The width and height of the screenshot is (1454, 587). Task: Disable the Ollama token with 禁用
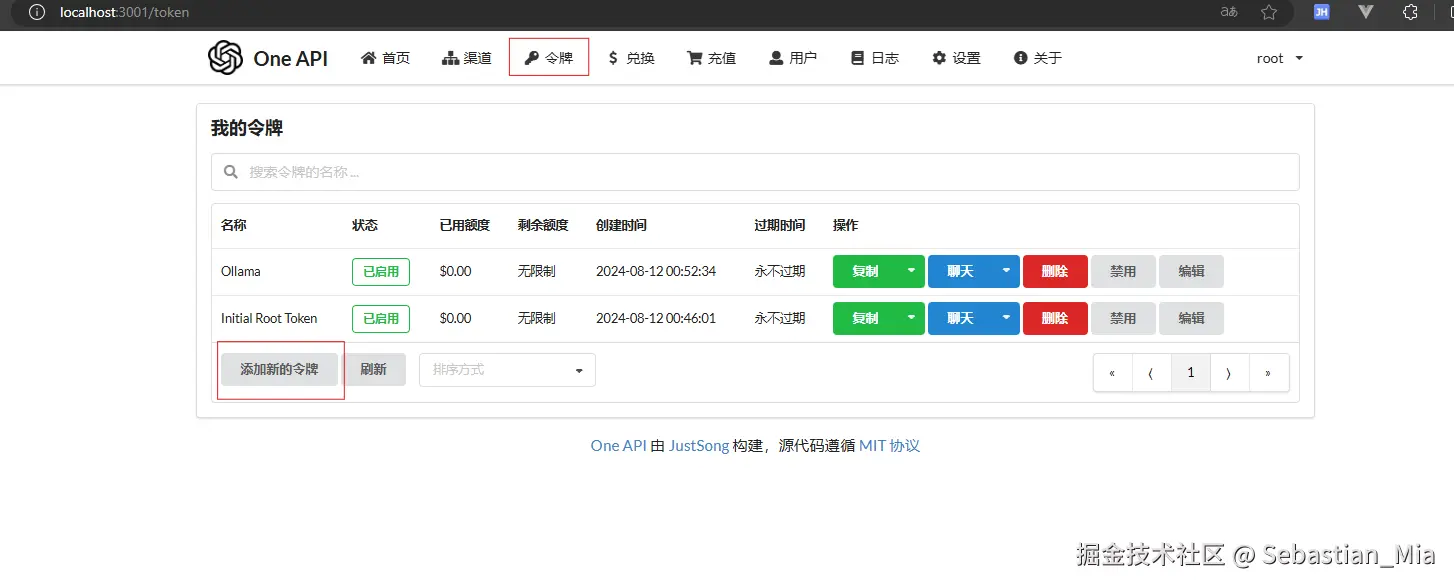click(x=1123, y=271)
